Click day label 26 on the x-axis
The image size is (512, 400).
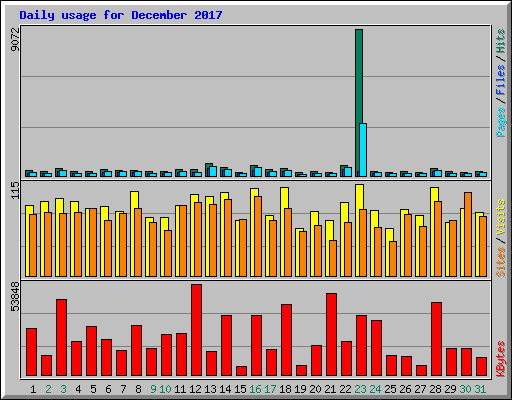(x=405, y=389)
